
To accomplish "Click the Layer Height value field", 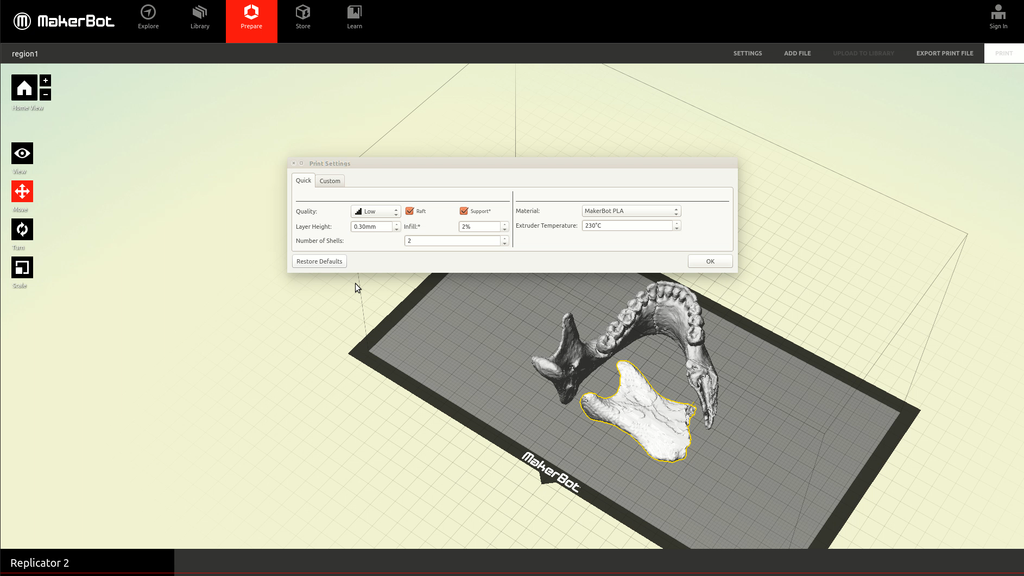I will (x=372, y=227).
